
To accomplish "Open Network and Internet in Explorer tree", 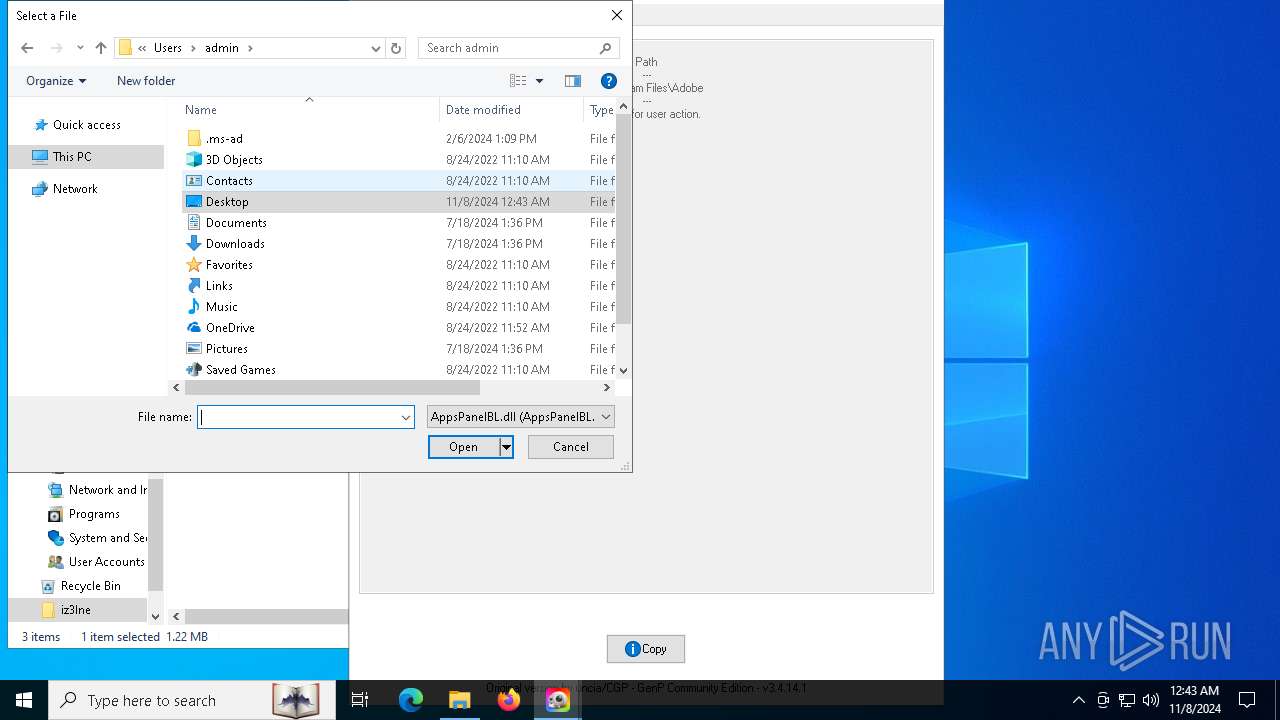I will (97, 490).
